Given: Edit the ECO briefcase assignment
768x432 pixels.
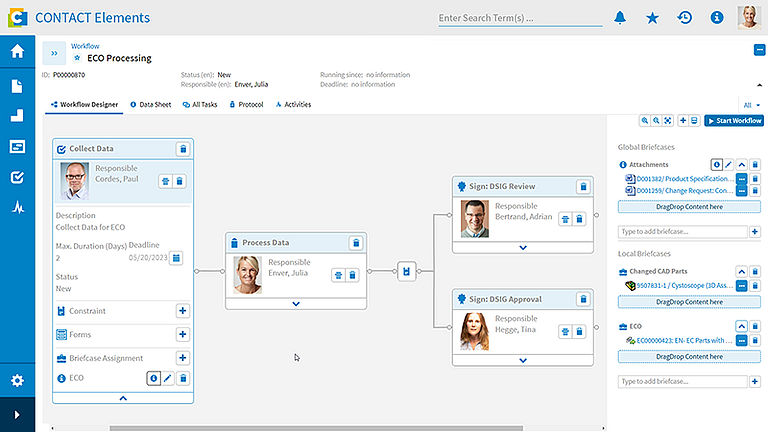Looking at the screenshot, I should [x=168, y=378].
